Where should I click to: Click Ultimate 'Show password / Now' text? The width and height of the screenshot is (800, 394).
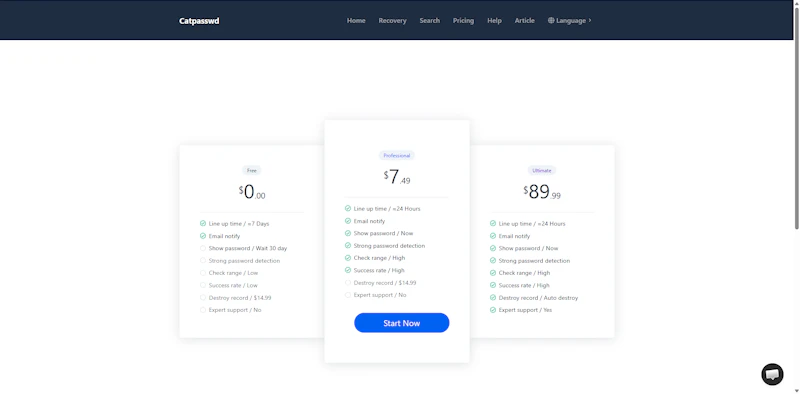point(529,249)
